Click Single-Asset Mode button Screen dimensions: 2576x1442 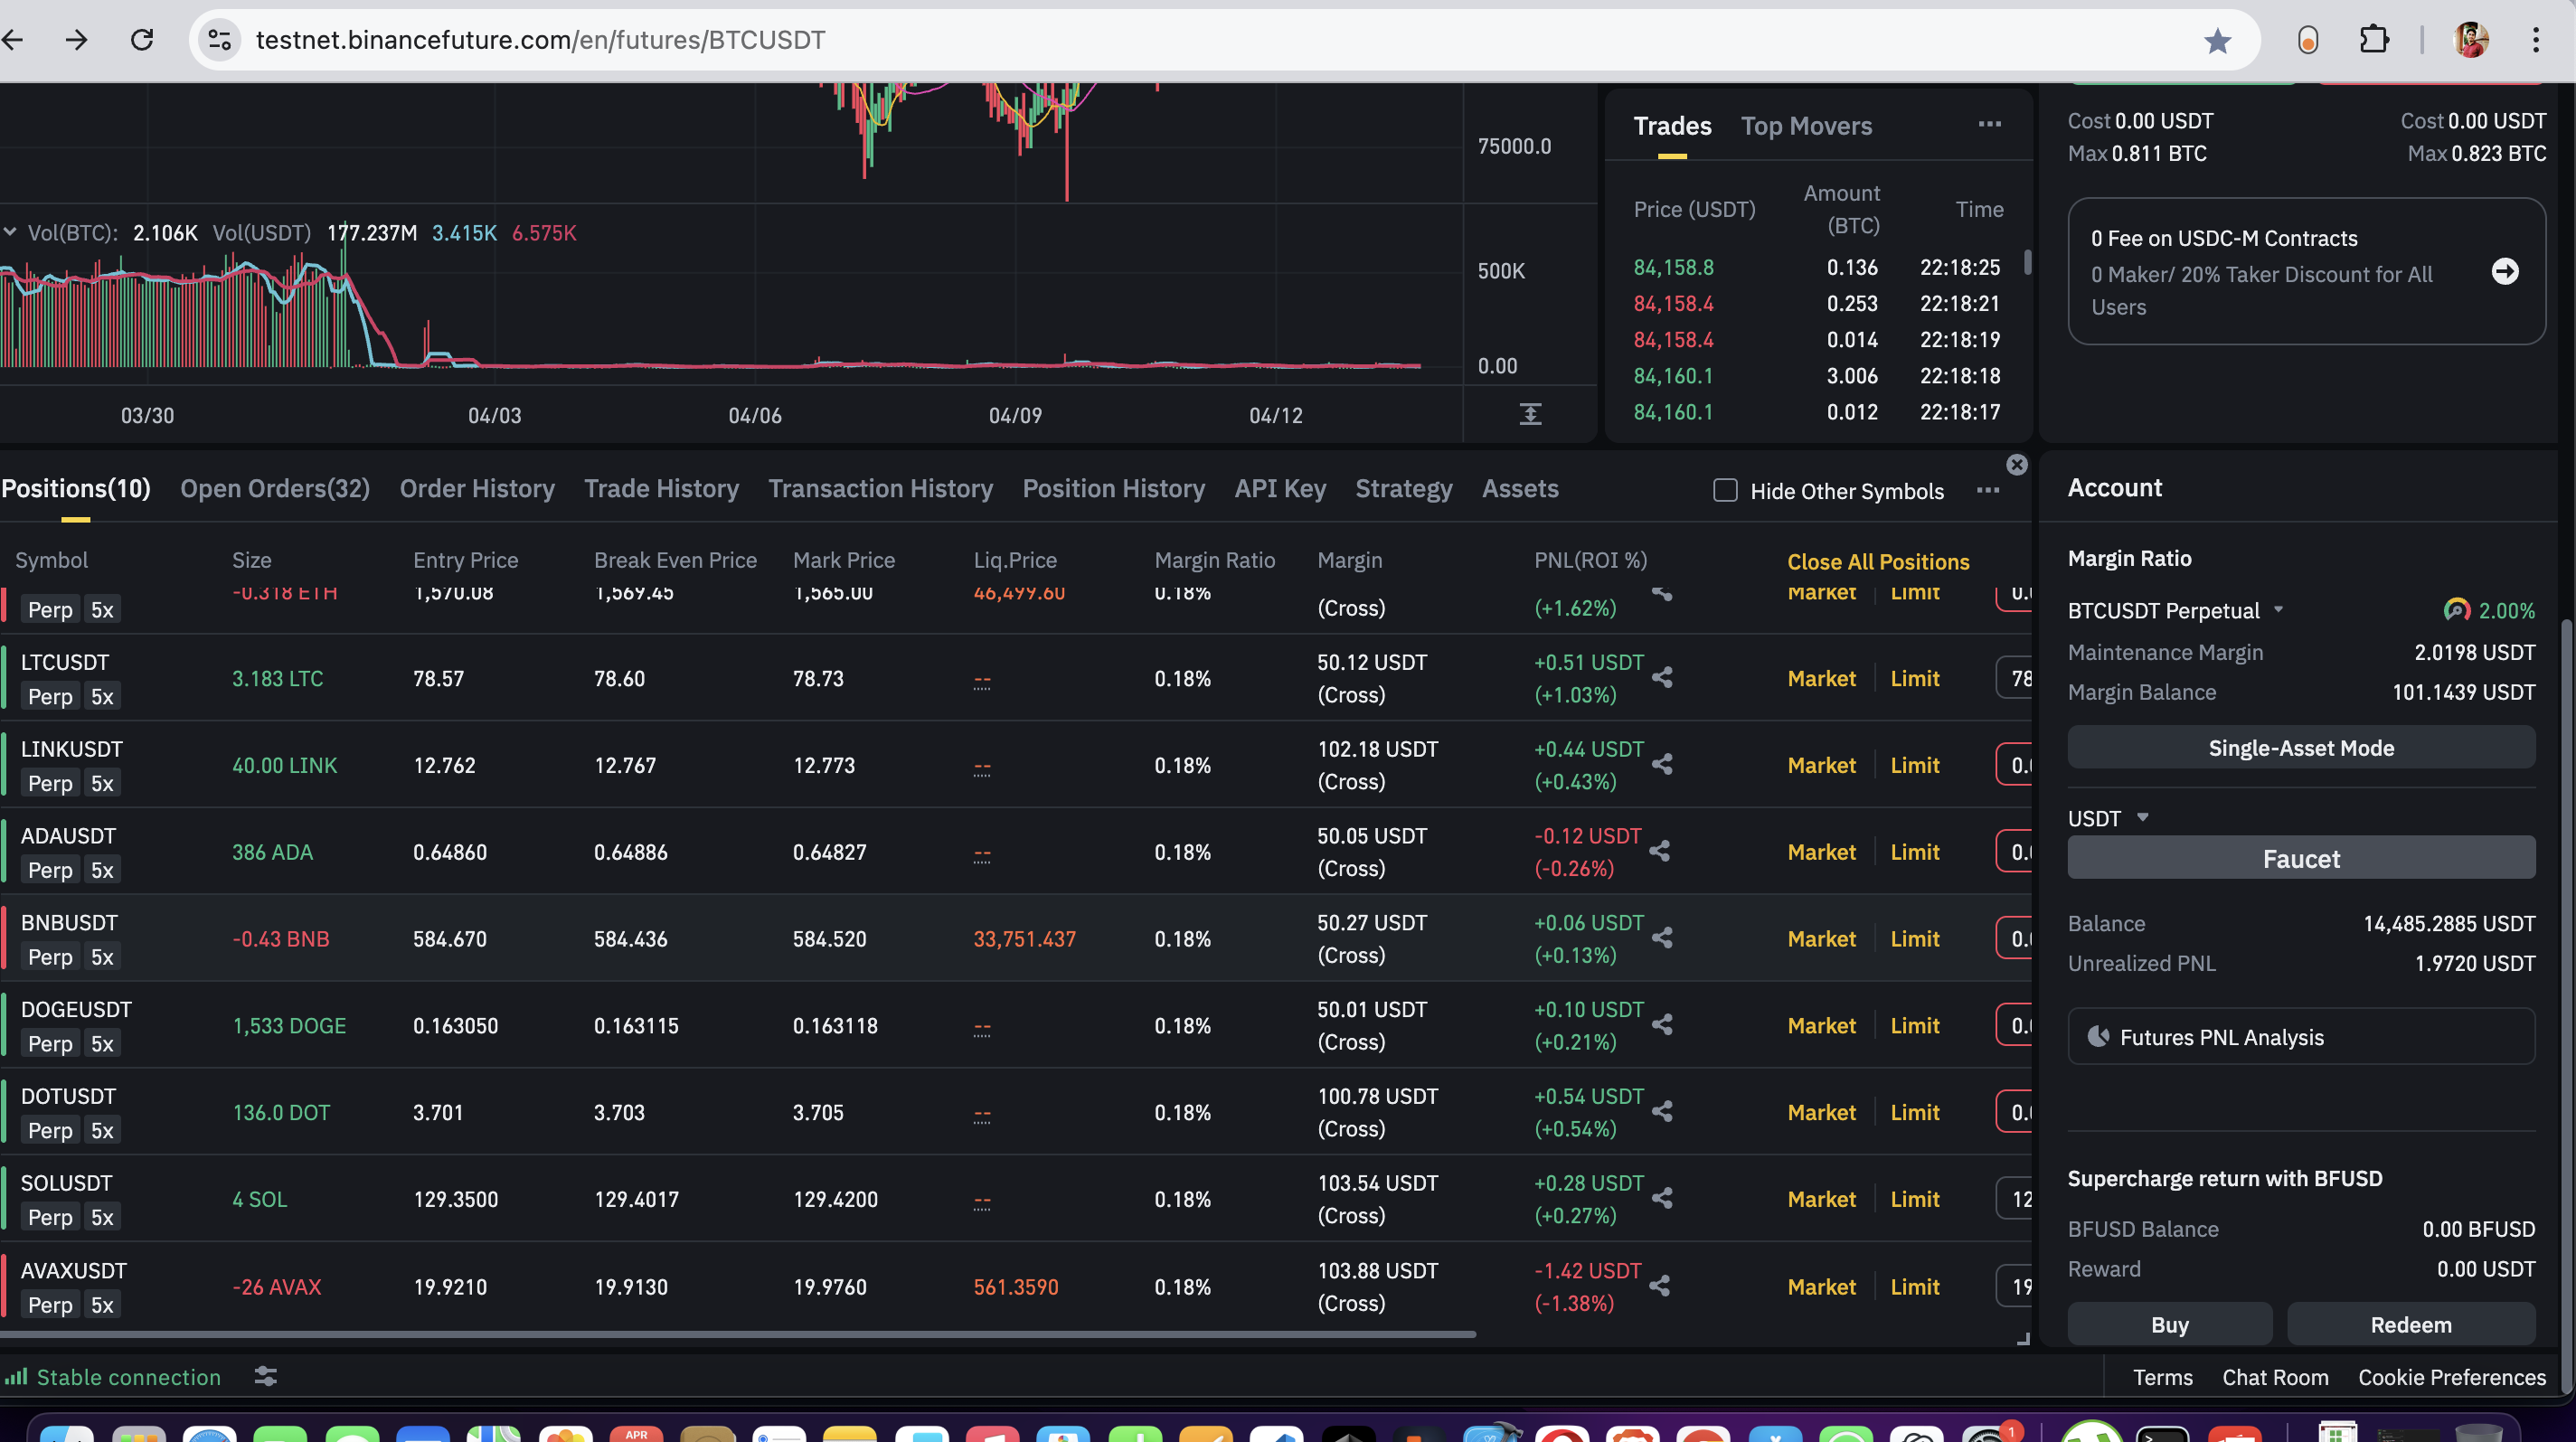[x=2300, y=748]
